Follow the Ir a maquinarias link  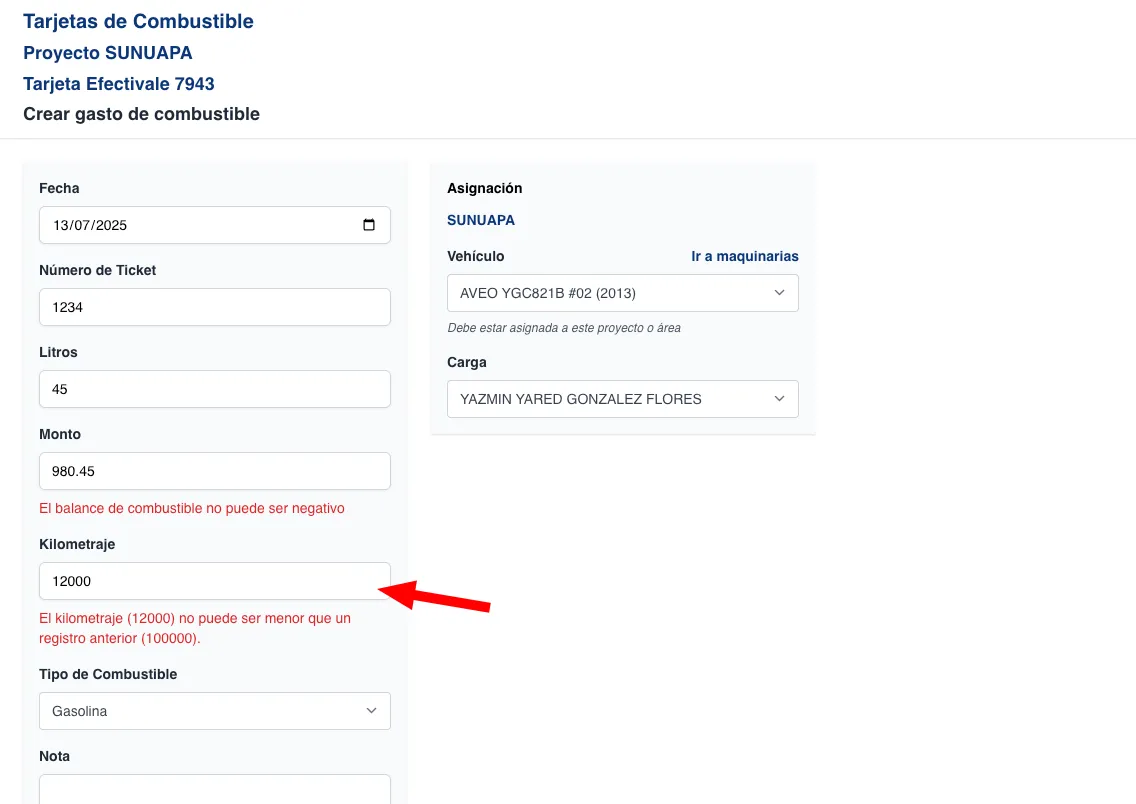point(744,256)
